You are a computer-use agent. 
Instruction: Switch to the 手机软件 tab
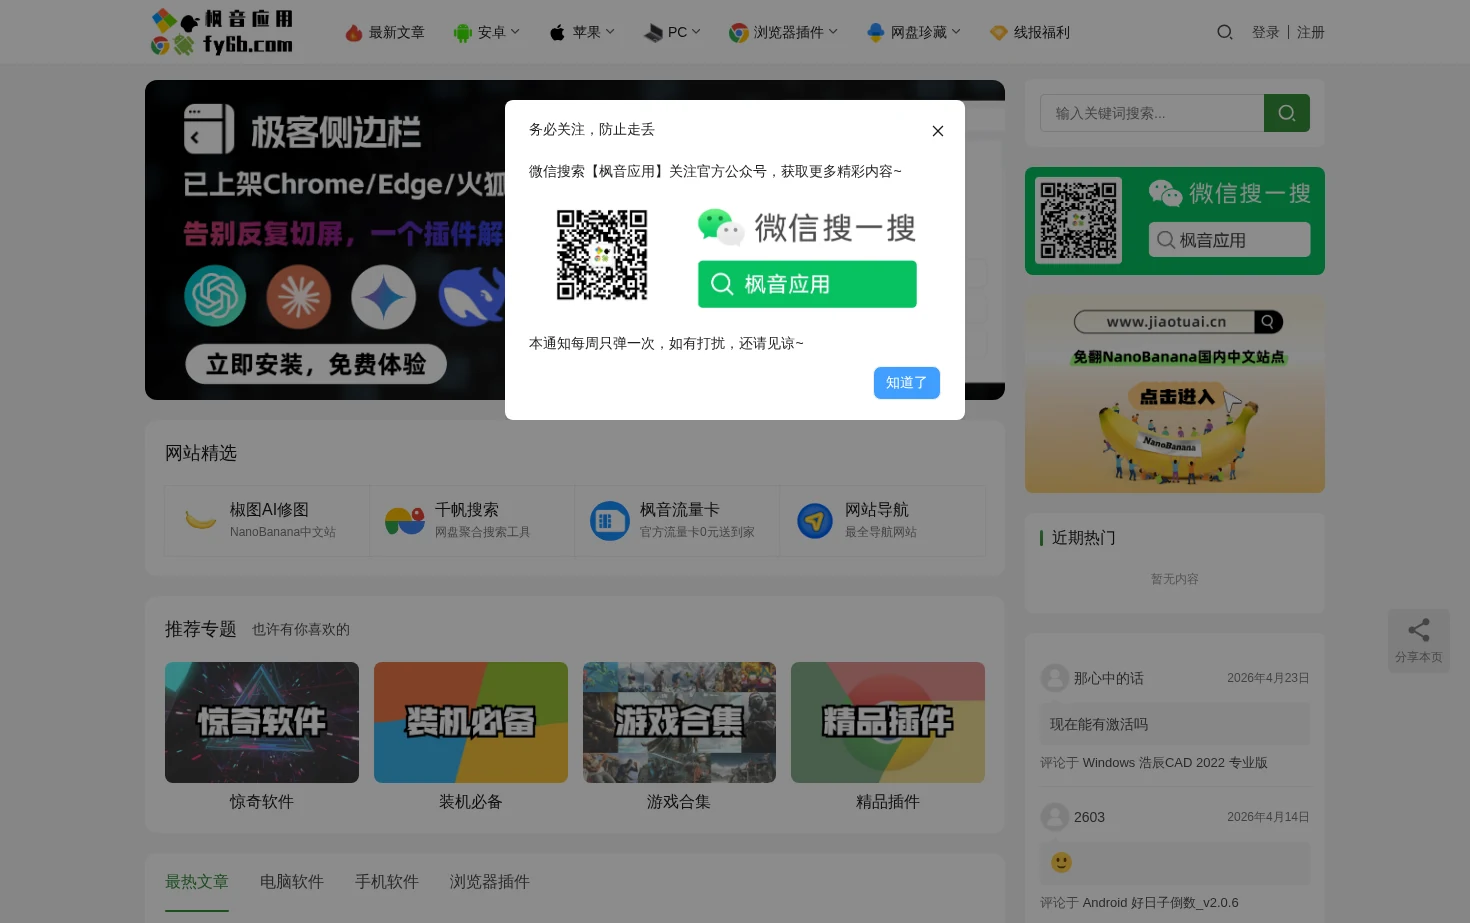tap(387, 882)
